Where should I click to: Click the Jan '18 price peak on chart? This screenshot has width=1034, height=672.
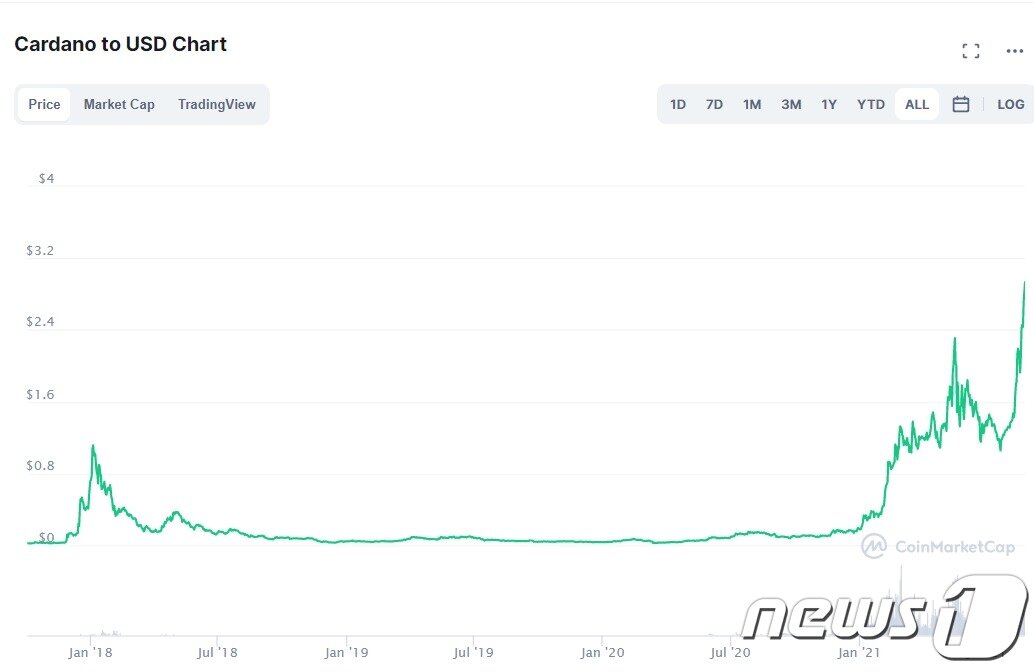click(x=93, y=446)
